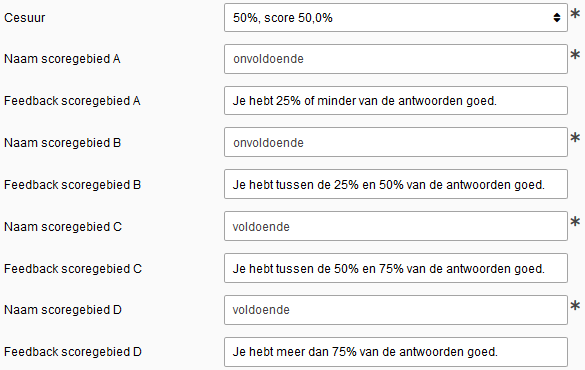Click the asterisk beside Naam scoregebied B field
Screen dimensions: 585x370
(575, 138)
